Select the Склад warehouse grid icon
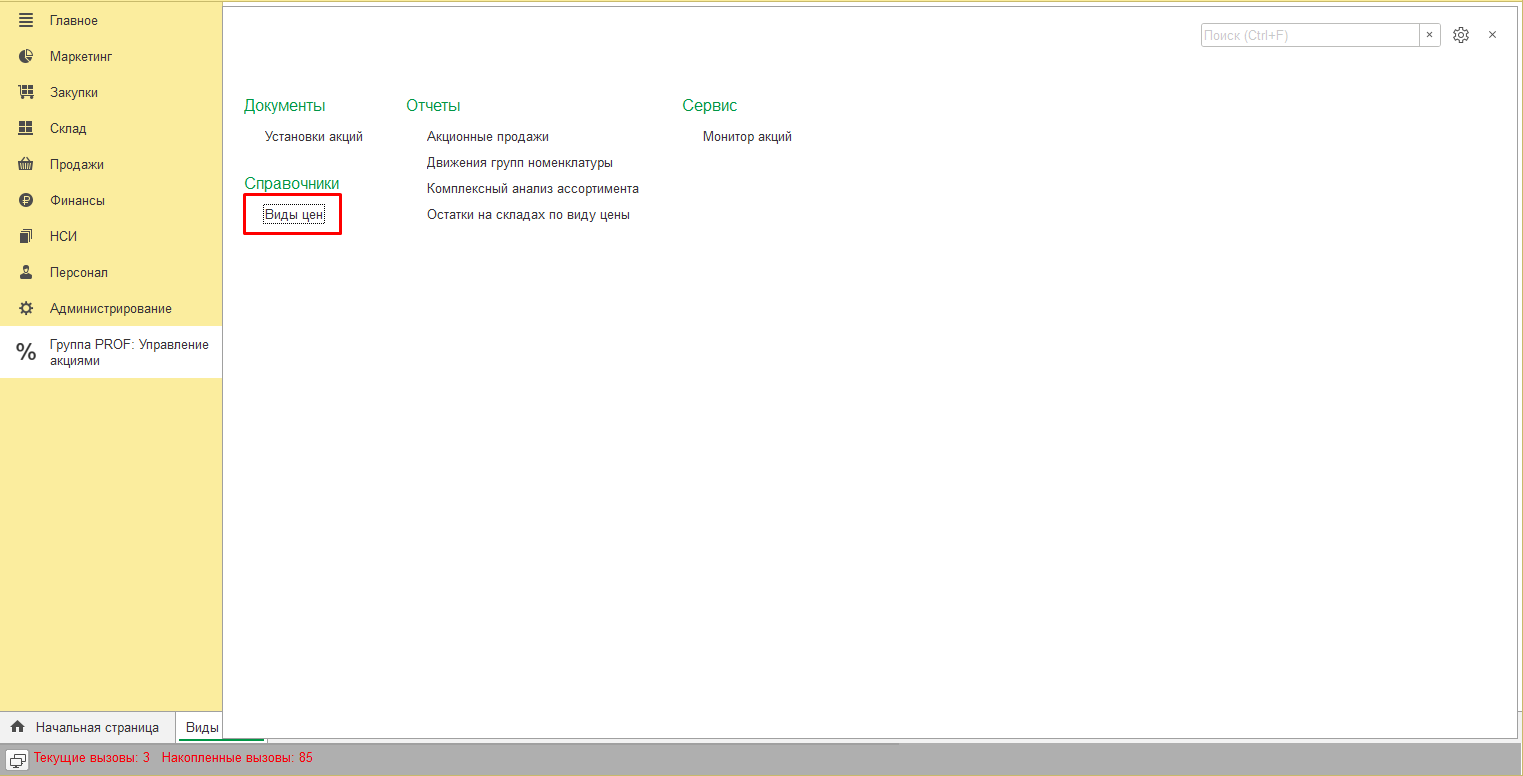 (27, 129)
